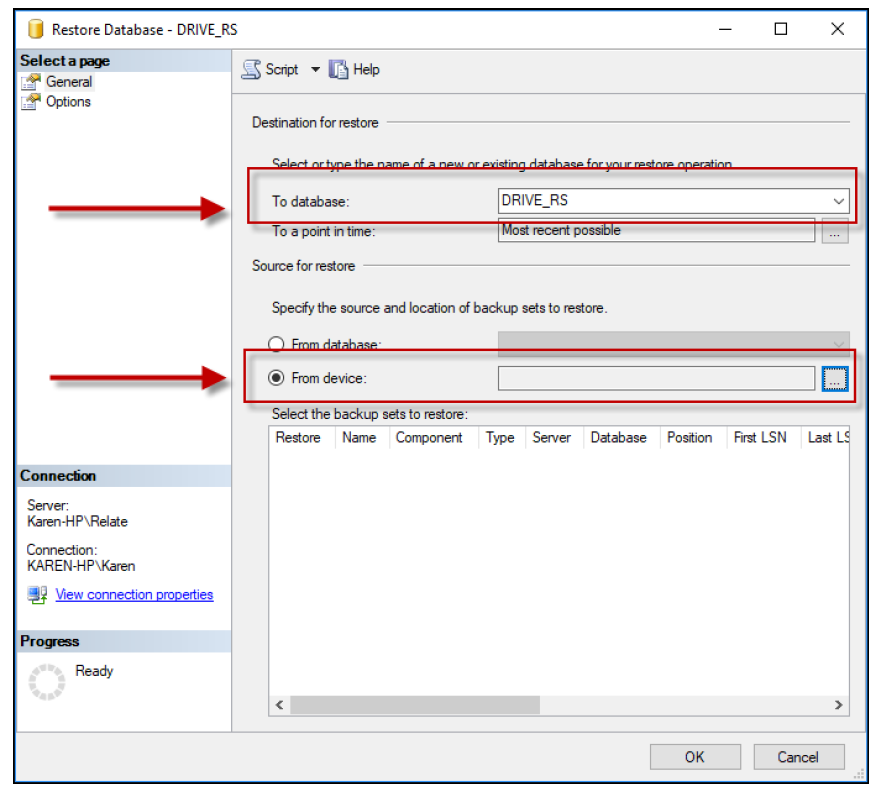The height and width of the screenshot is (797, 888).
Task: Click the Position column header
Action: [689, 438]
